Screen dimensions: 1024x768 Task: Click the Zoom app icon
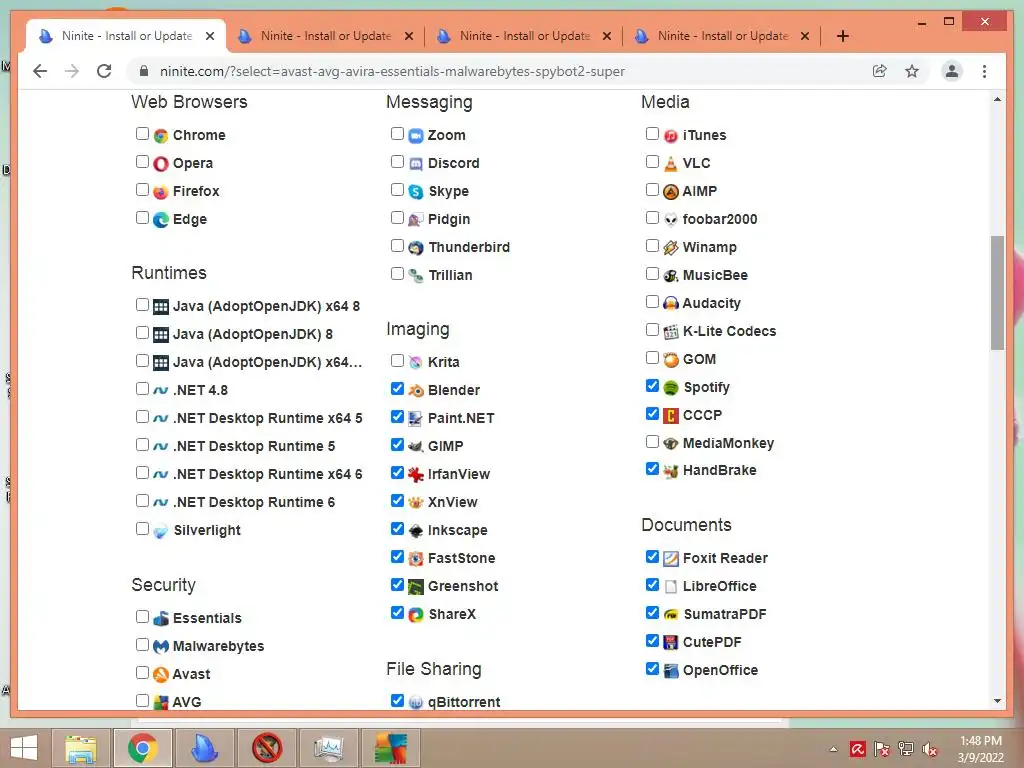pos(416,136)
